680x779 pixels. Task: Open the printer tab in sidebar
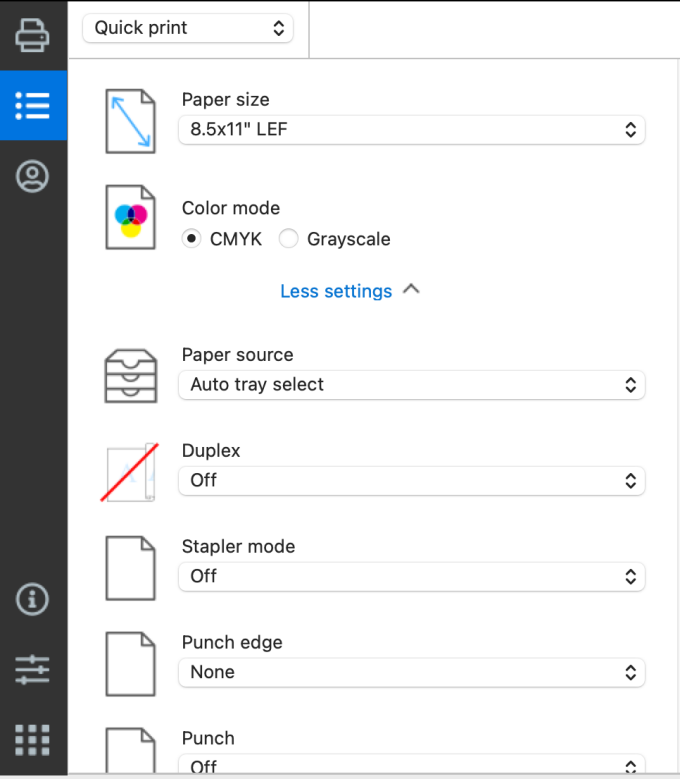(33, 35)
